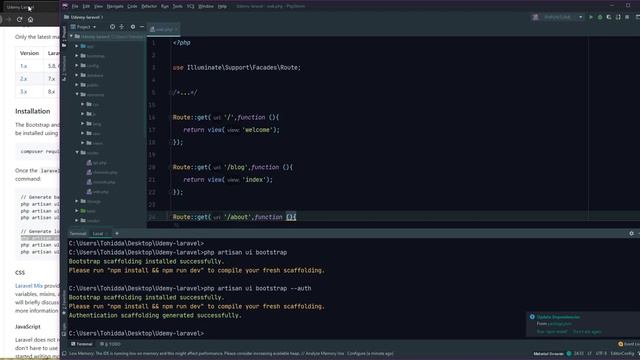Hide the Project panel with minus icon
640x360 pixels.
[142, 27]
